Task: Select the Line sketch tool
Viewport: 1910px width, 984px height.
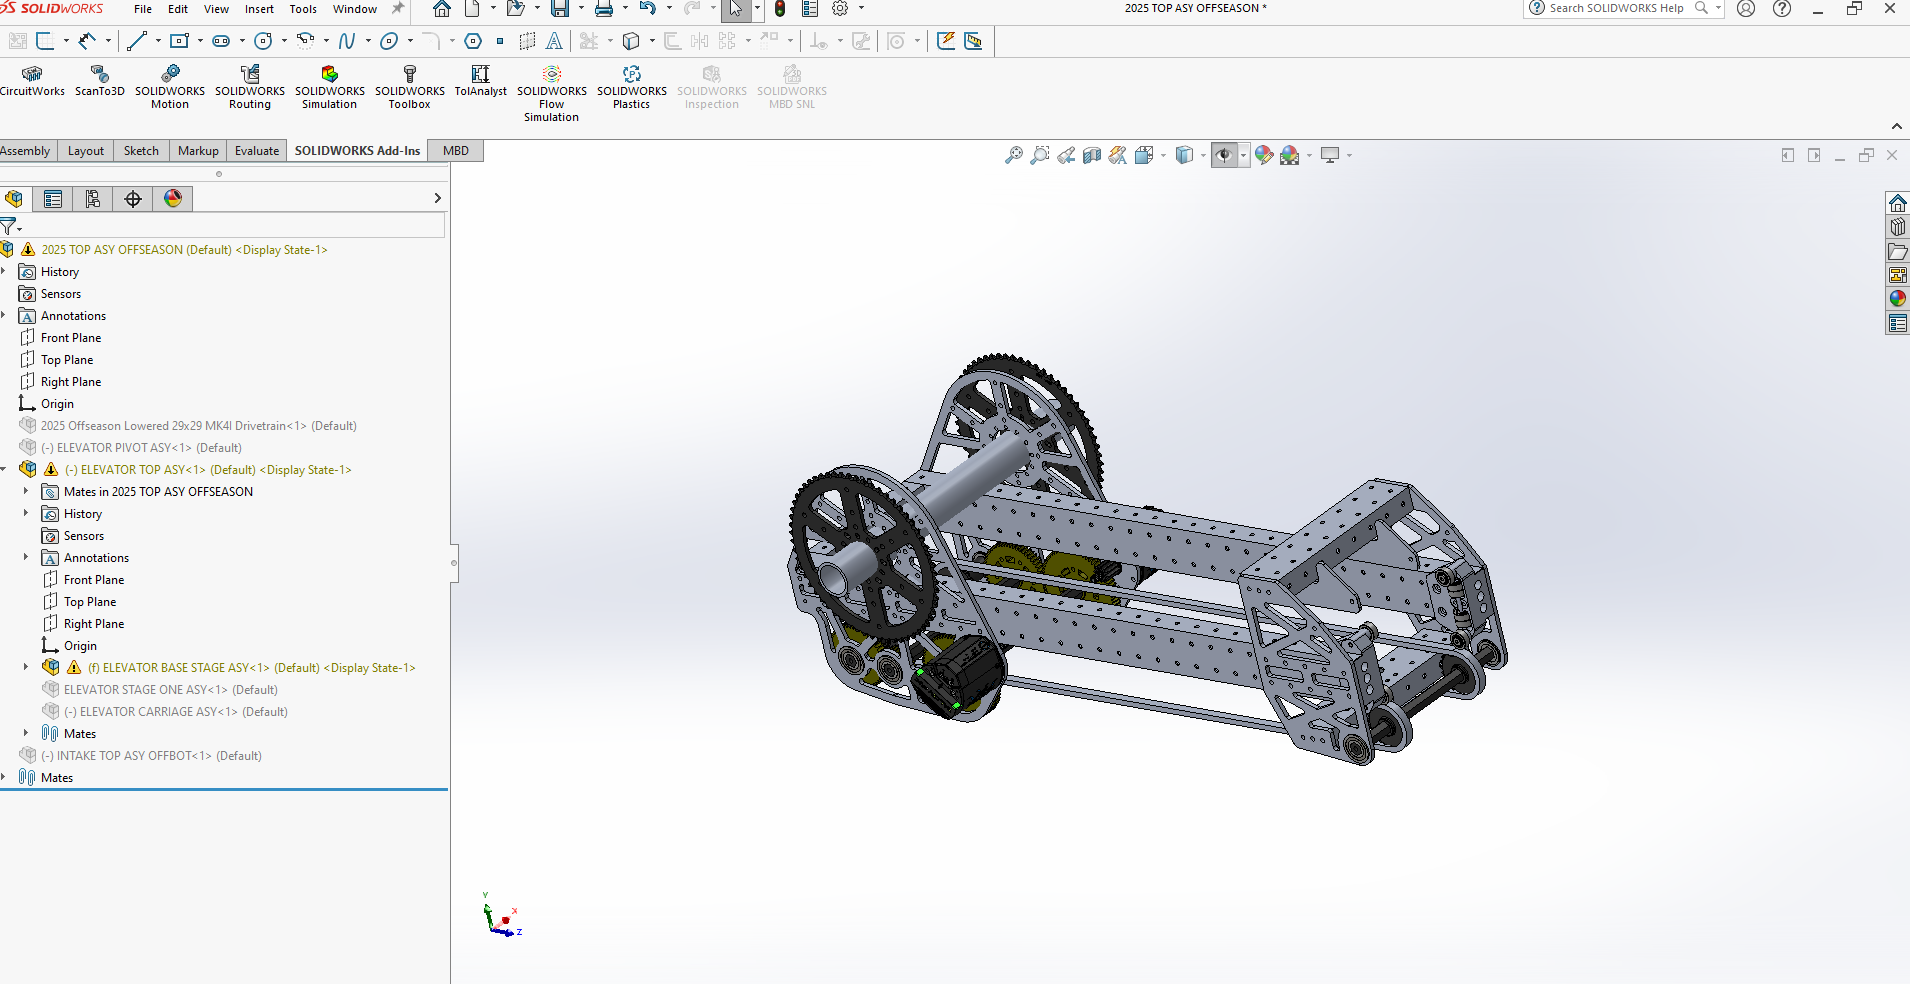Action: click(137, 41)
